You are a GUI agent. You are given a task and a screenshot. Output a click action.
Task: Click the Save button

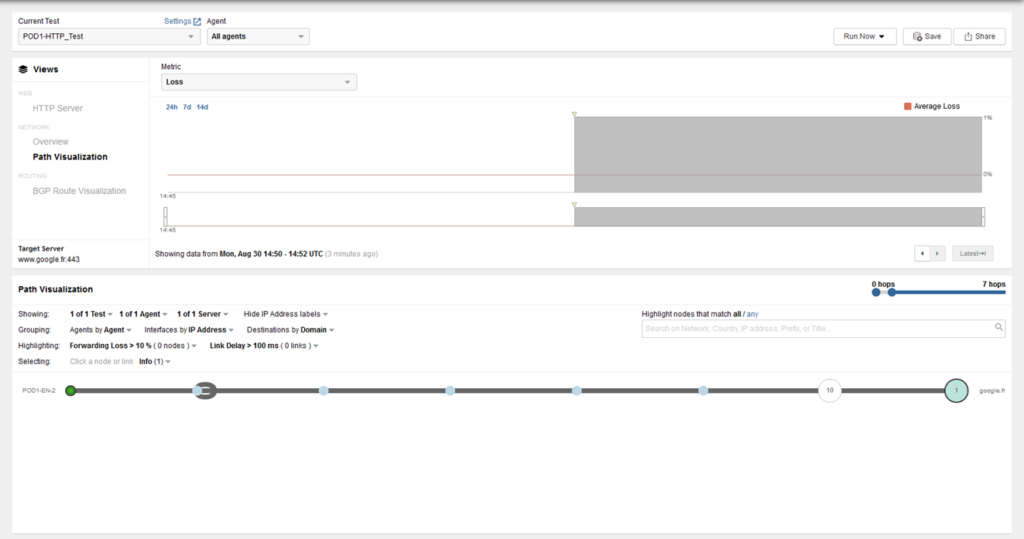click(926, 36)
